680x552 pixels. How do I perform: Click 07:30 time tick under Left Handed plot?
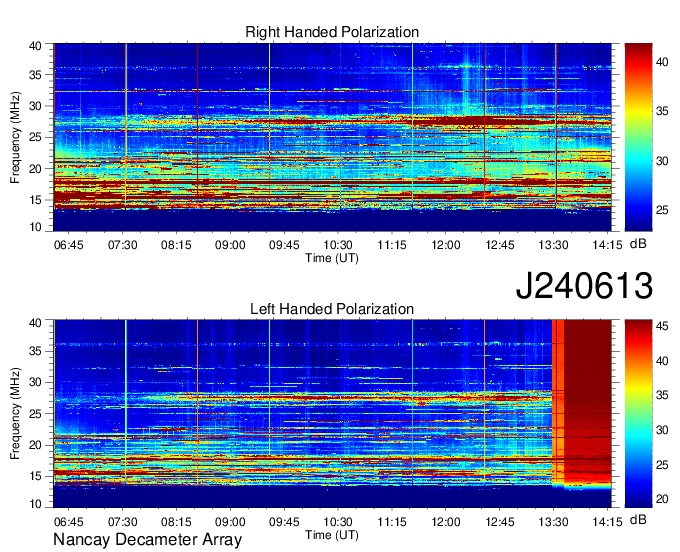tap(122, 522)
